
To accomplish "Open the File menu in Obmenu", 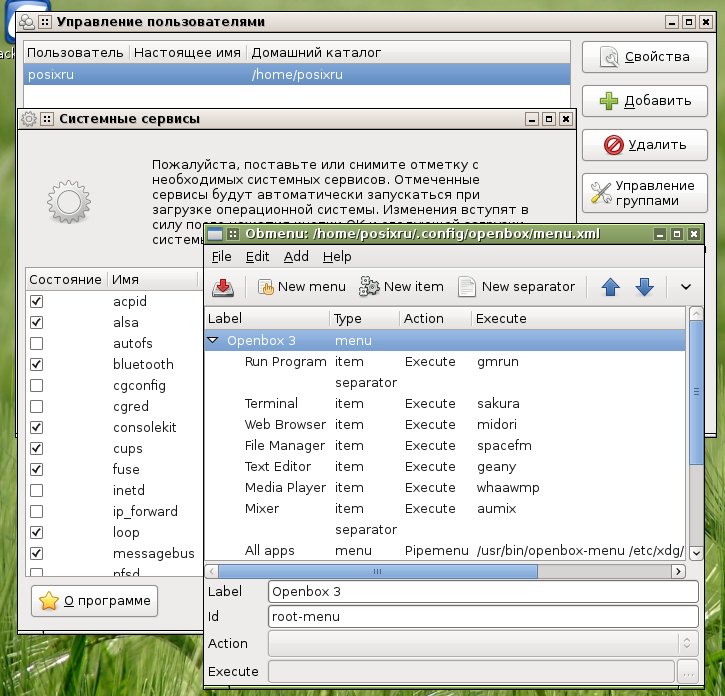I will coord(221,257).
